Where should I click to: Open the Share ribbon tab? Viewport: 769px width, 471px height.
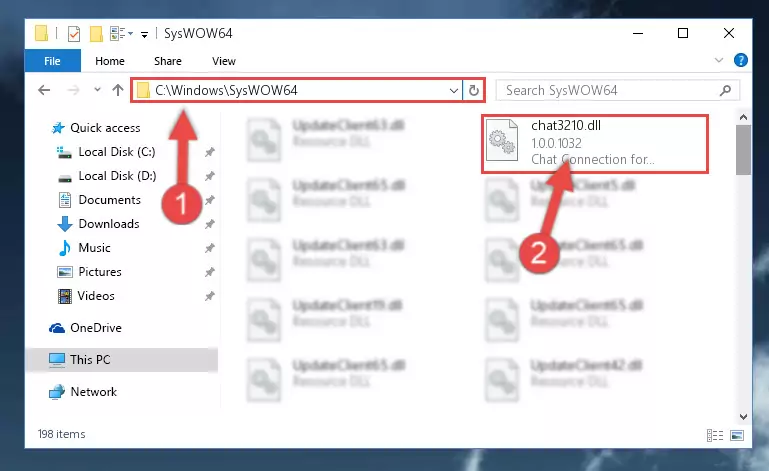click(x=168, y=61)
